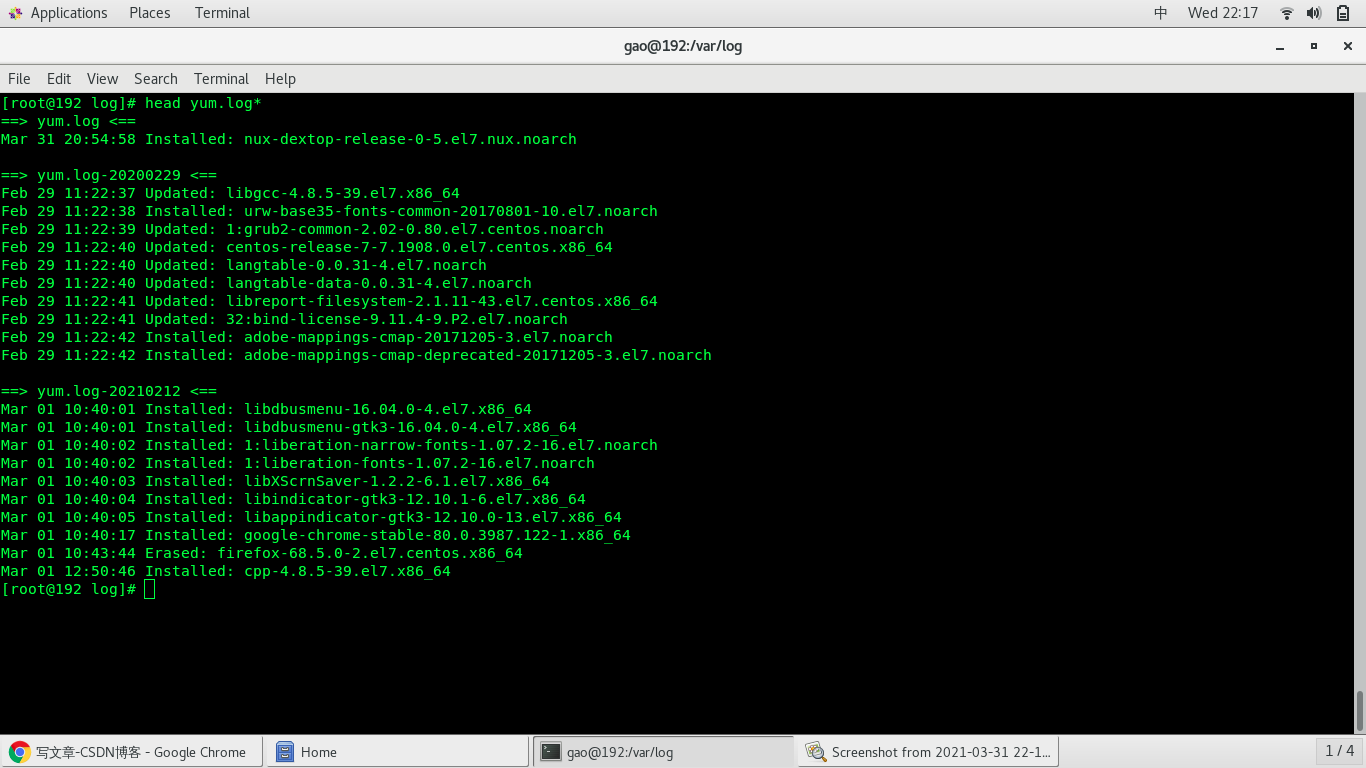Screen dimensions: 1366x768
Task: Click the terminal prompt cursor
Action: [x=149, y=589]
